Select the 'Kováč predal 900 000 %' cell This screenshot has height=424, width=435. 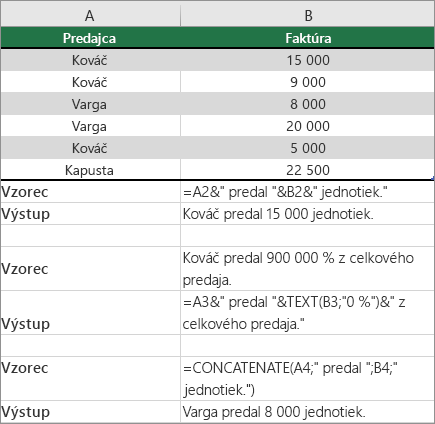pyautogui.click(x=307, y=269)
